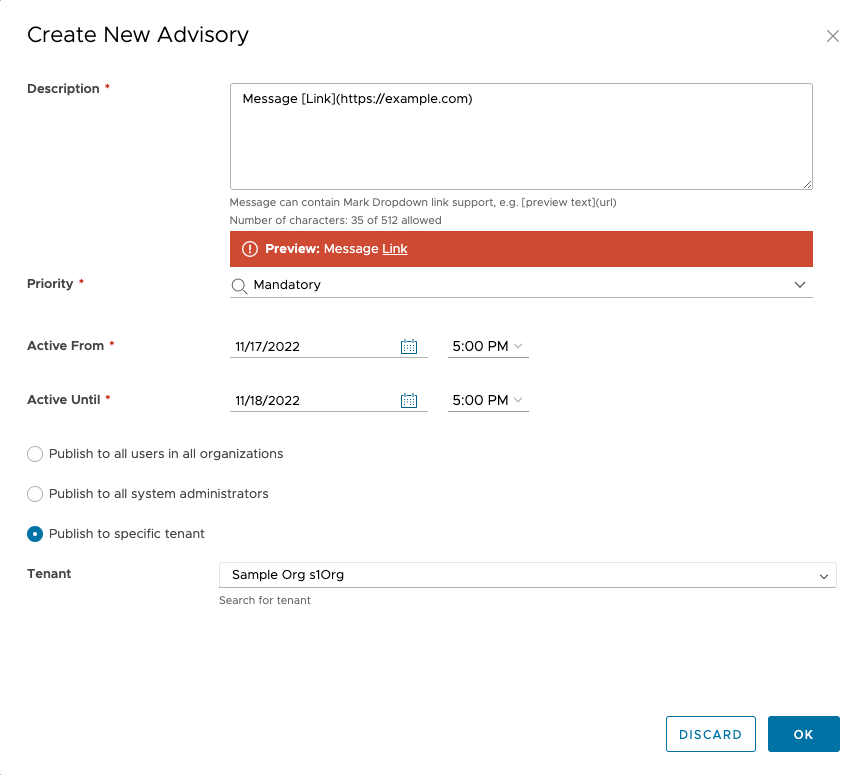Close the Create New Advisory dialog
Viewport: 863px width, 775px height.
tap(832, 36)
